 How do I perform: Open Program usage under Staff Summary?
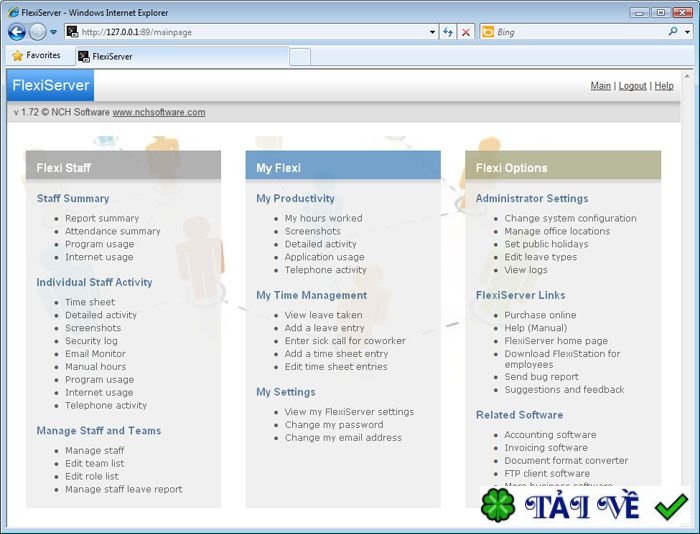coord(100,244)
